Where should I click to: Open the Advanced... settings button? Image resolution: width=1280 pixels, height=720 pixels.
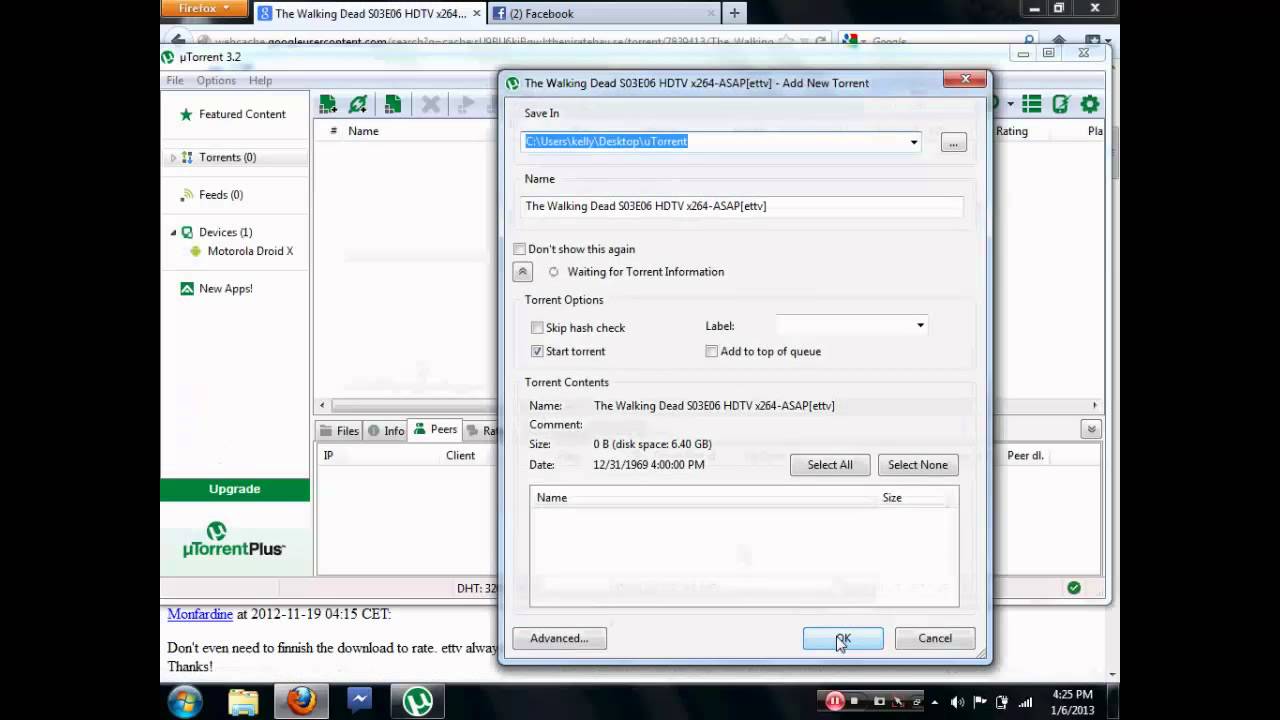(x=559, y=638)
